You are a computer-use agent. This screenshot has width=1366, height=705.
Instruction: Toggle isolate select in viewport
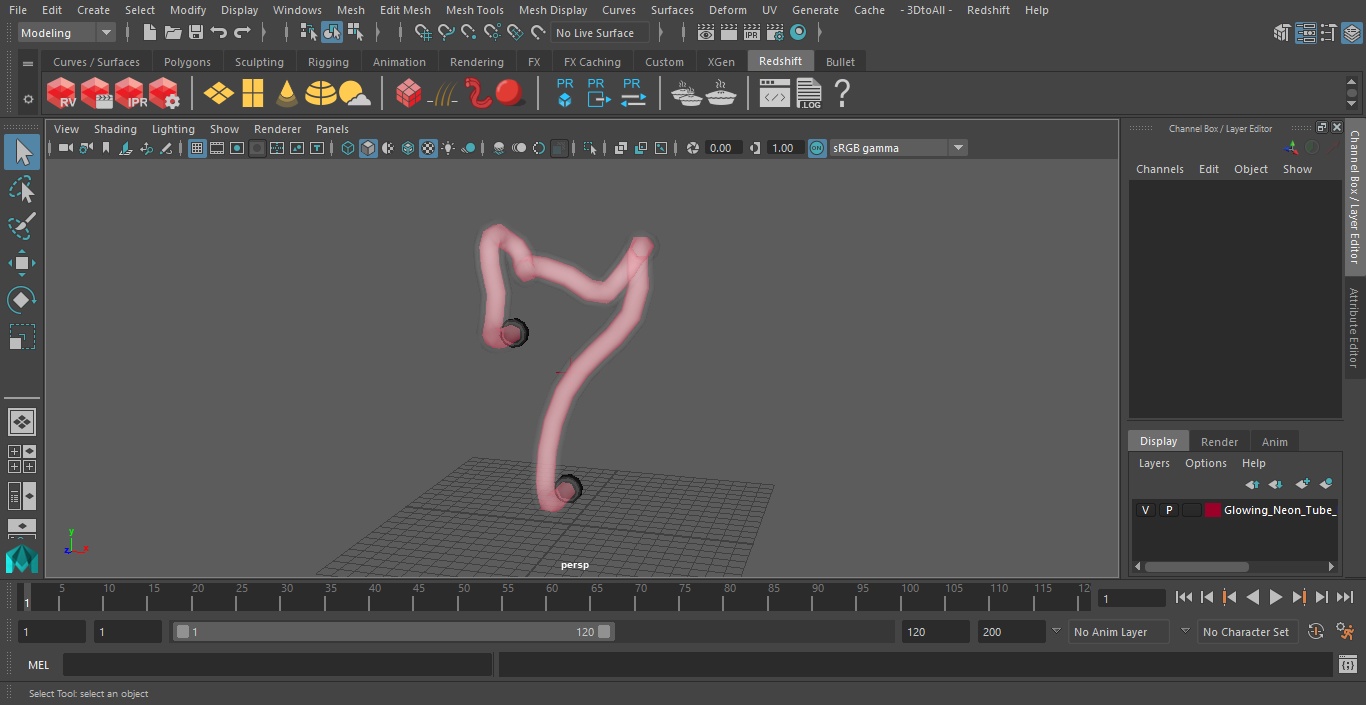point(590,148)
